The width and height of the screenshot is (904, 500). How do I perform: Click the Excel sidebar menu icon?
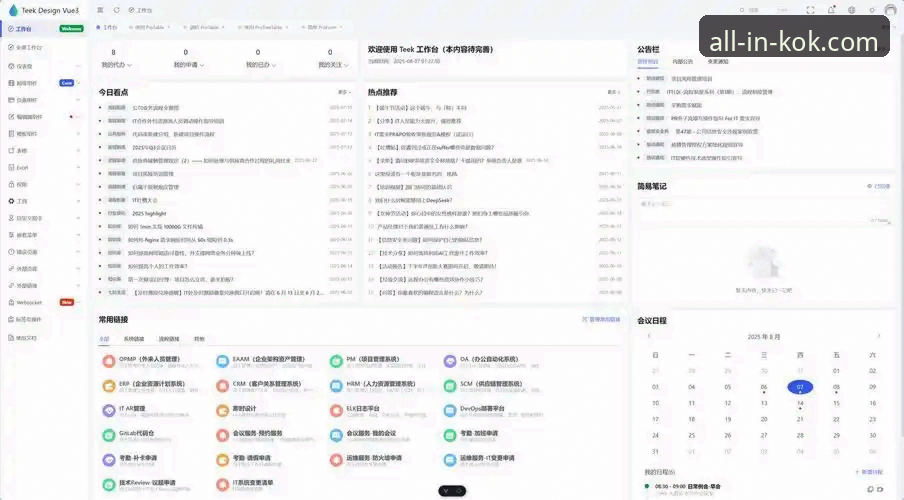pyautogui.click(x=11, y=167)
